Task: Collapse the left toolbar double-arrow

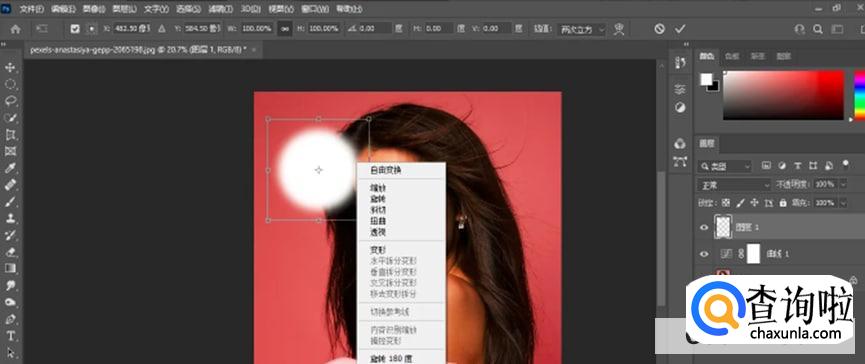Action: click(4, 45)
